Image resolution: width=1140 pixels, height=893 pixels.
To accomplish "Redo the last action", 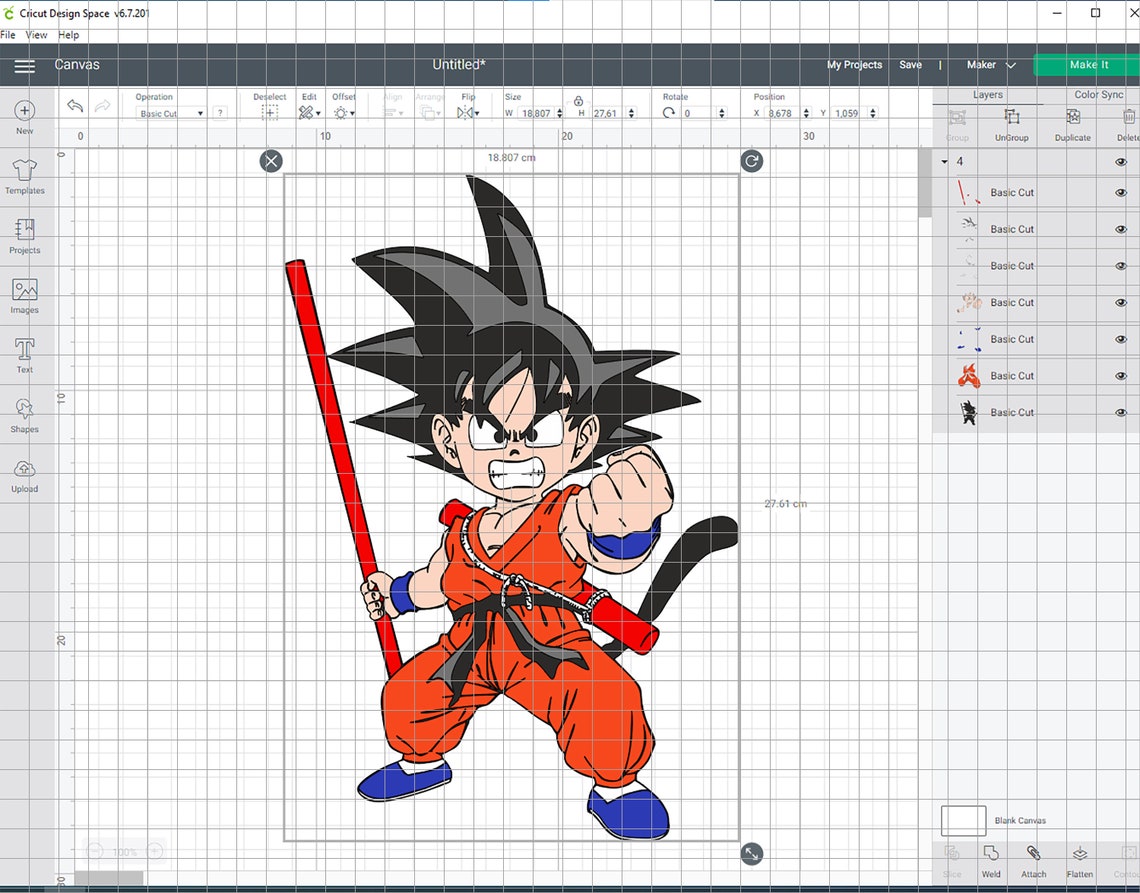I will click(103, 105).
